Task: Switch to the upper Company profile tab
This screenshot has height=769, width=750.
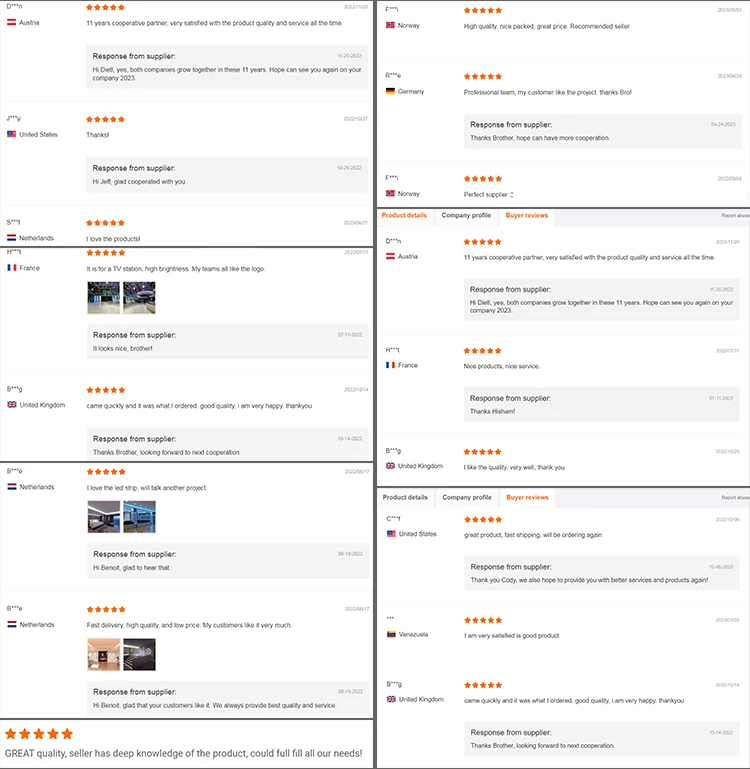Action: (466, 215)
